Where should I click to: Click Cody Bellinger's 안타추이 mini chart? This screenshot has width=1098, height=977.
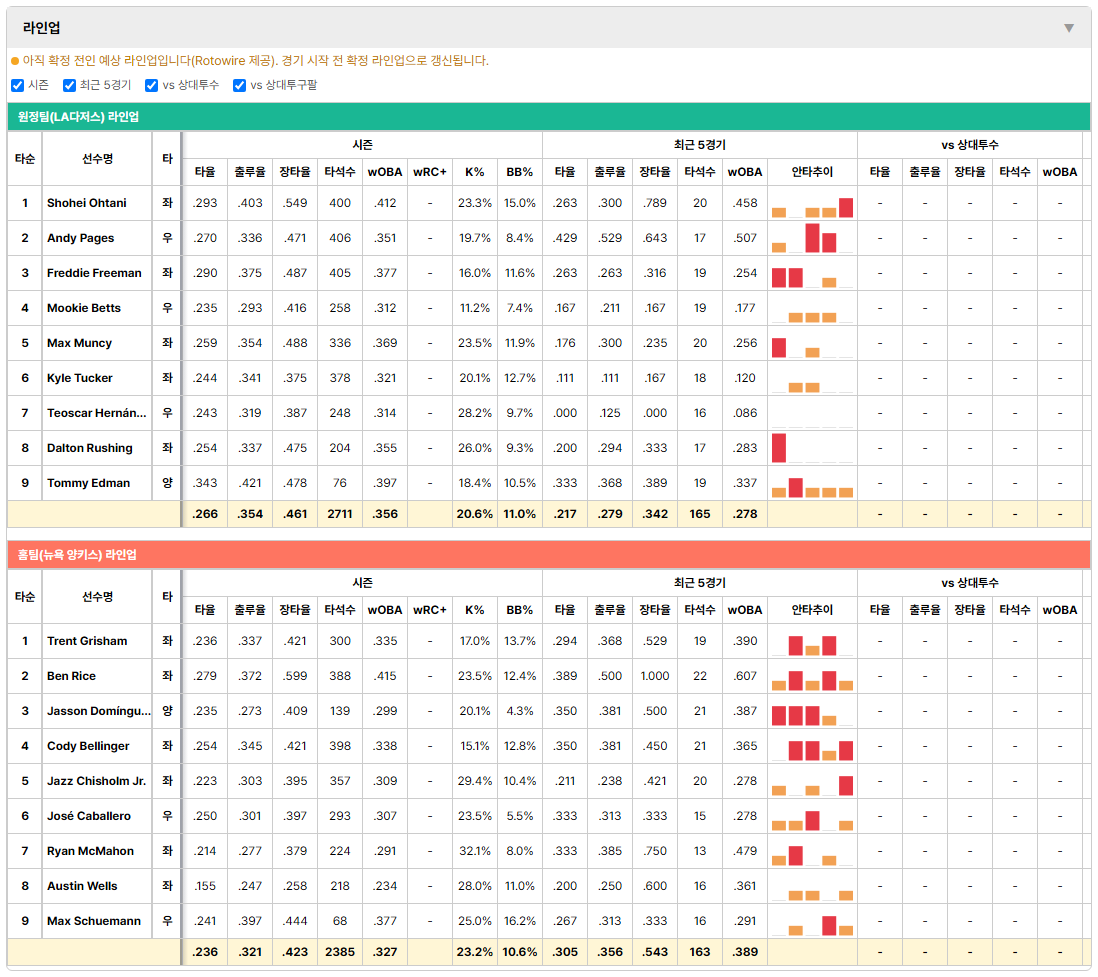(812, 750)
